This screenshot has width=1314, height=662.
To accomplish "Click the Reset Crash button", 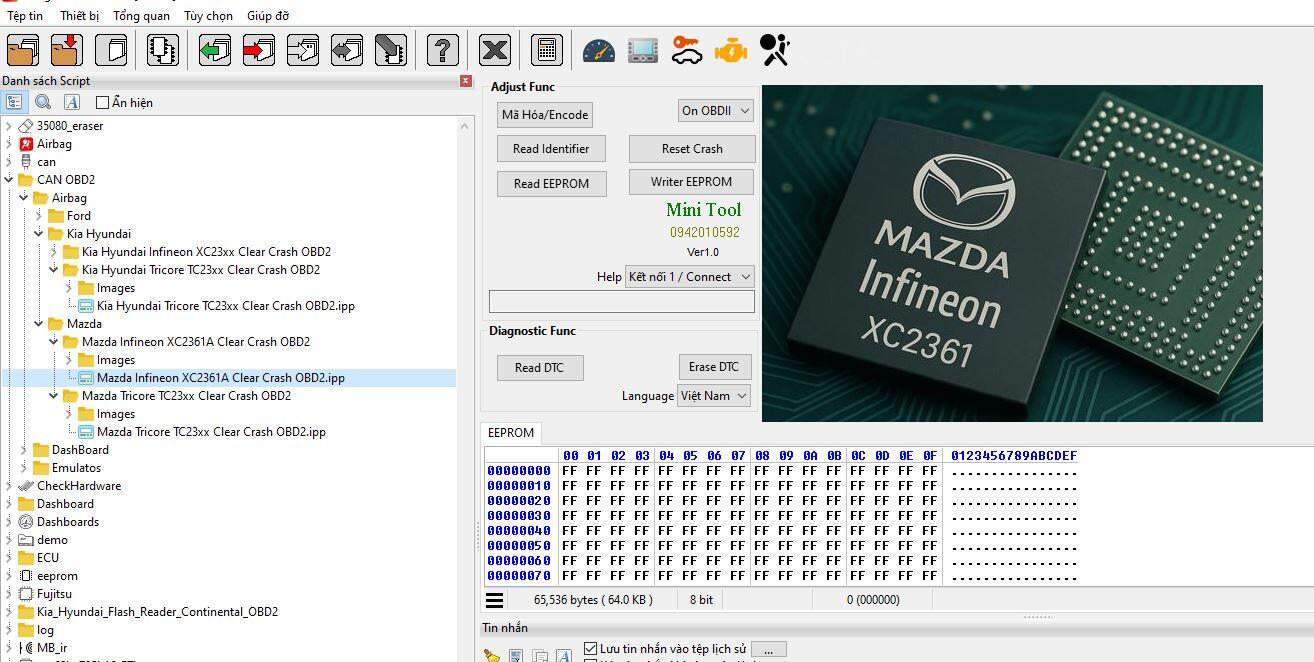I will tap(691, 149).
